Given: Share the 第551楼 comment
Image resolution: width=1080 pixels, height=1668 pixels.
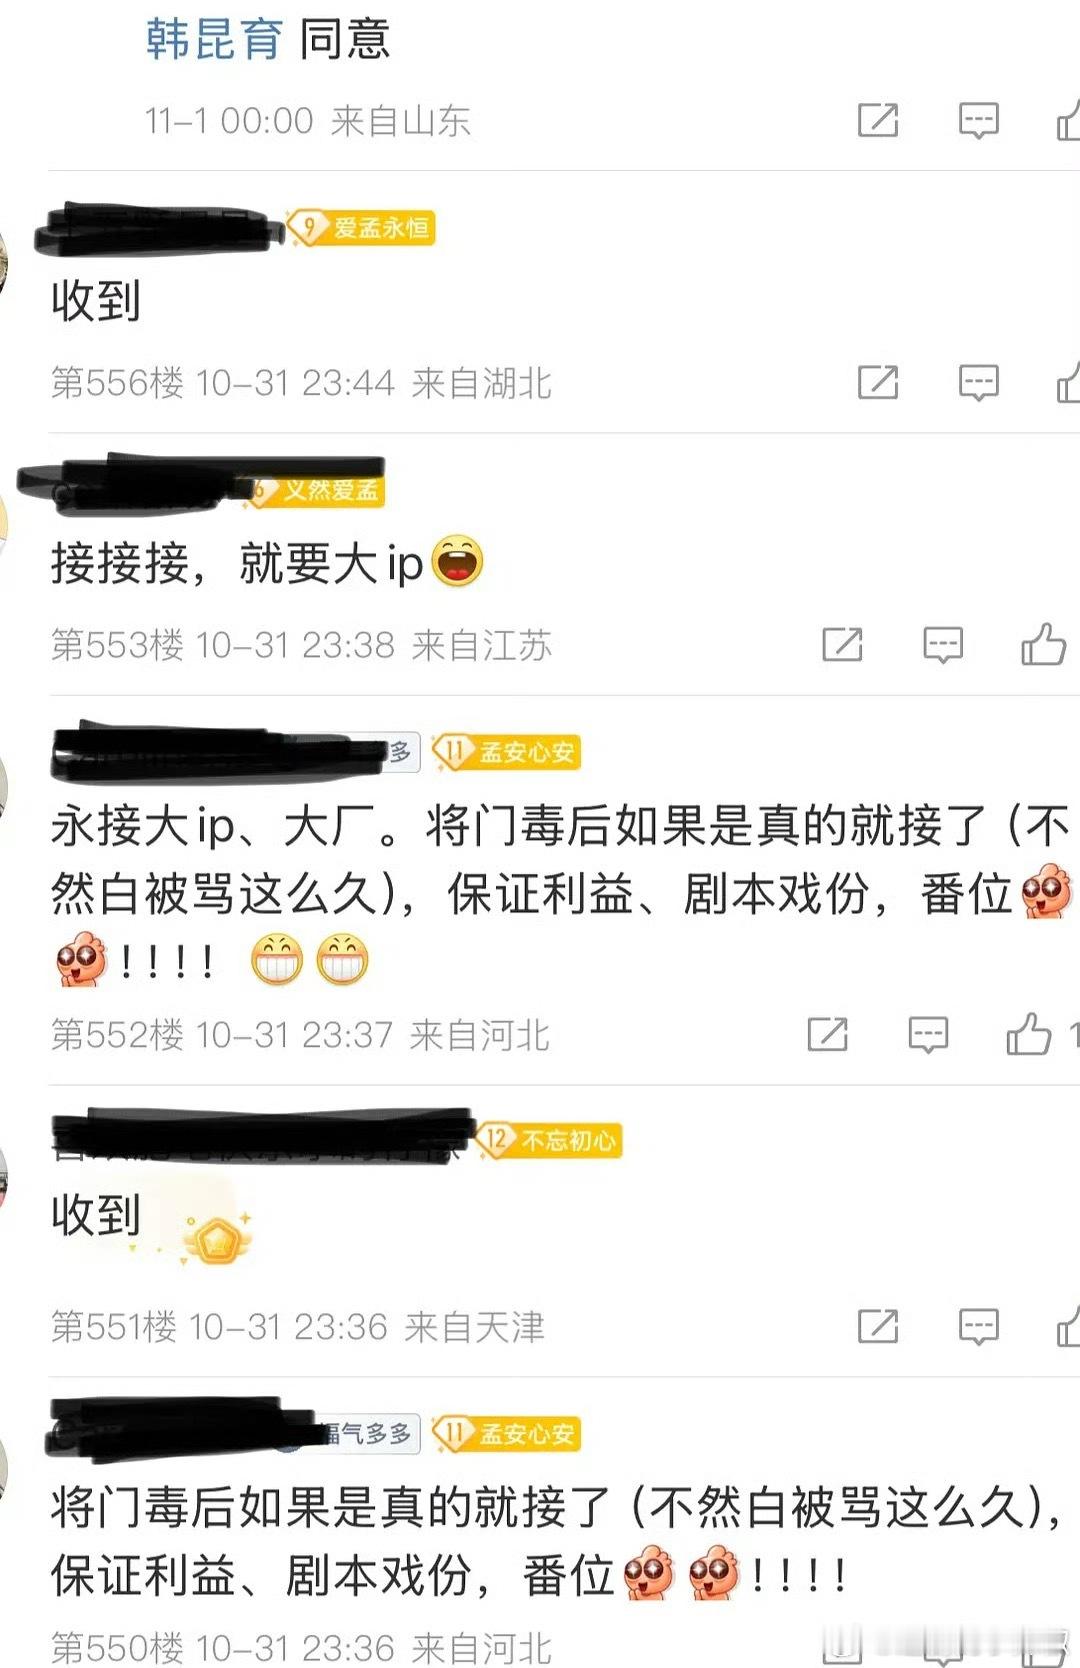Looking at the screenshot, I should [x=878, y=1326].
